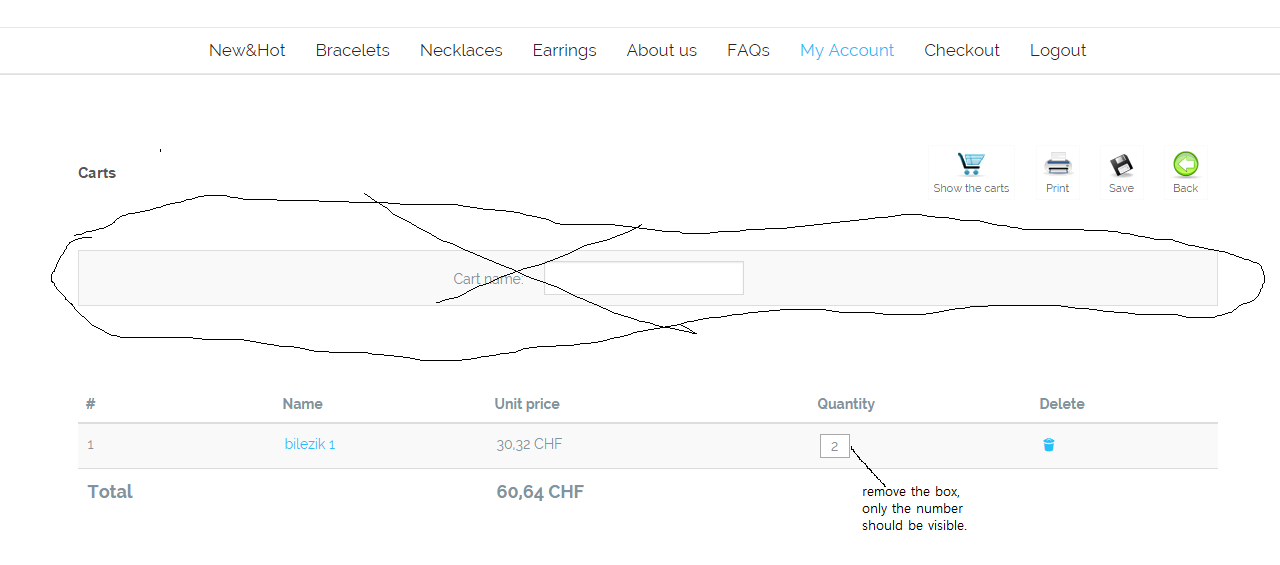
Task: Open the Necklaces category
Action: tap(461, 50)
